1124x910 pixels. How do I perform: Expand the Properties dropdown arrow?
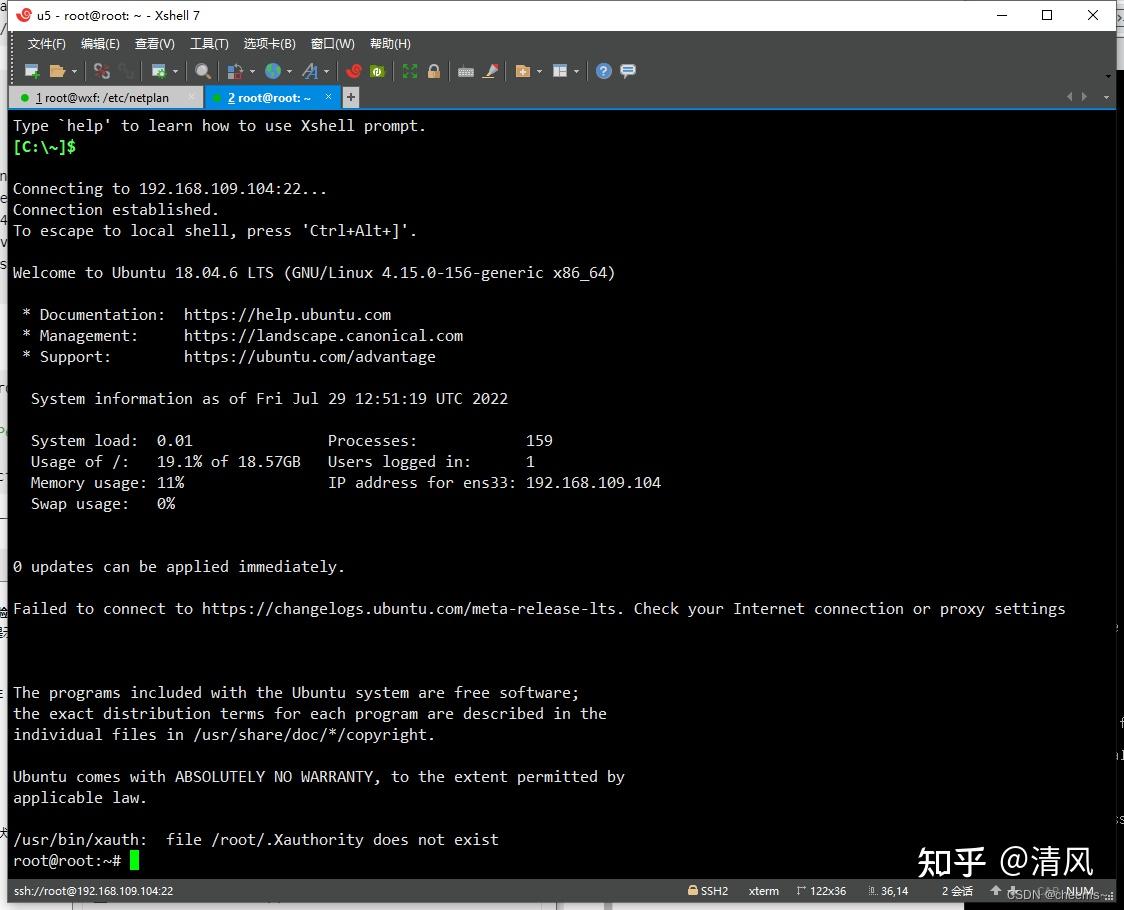pyautogui.click(x=175, y=71)
